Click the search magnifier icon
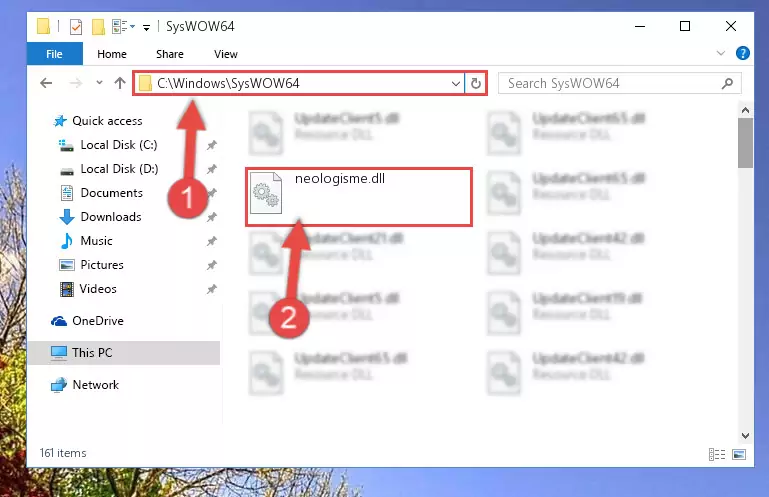Image resolution: width=769 pixels, height=497 pixels. (727, 83)
